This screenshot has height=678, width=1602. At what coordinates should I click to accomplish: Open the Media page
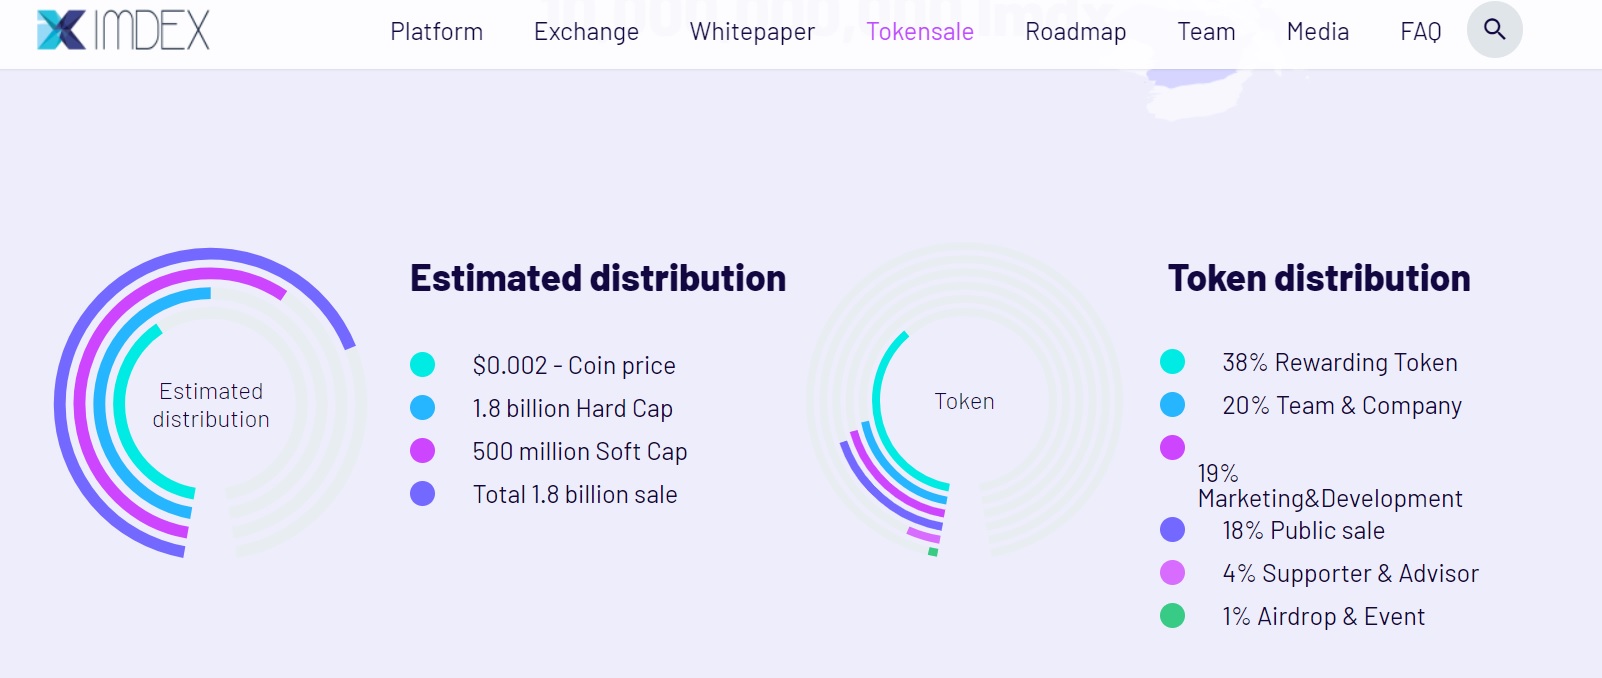click(x=1318, y=32)
